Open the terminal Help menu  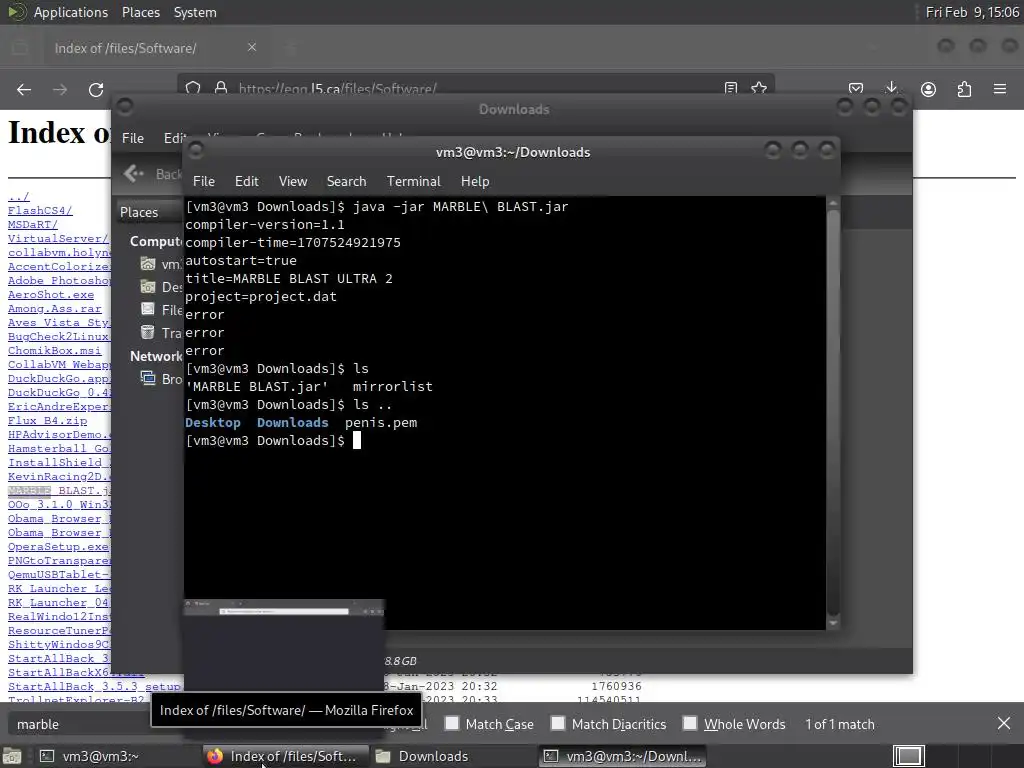[475, 182]
